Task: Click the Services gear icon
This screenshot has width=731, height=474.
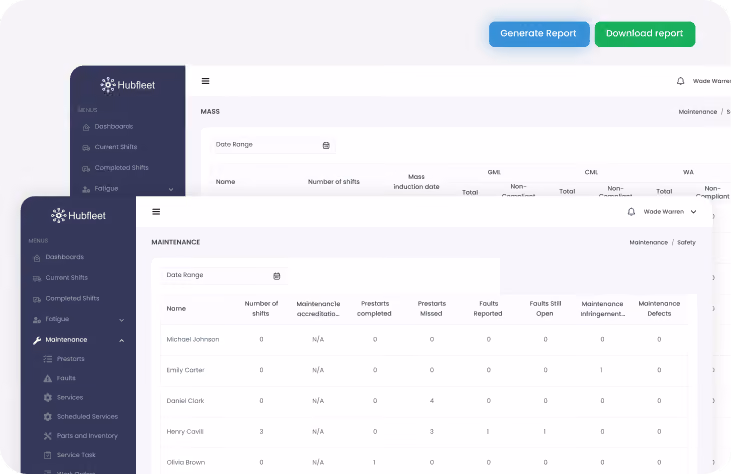Action: pos(48,398)
